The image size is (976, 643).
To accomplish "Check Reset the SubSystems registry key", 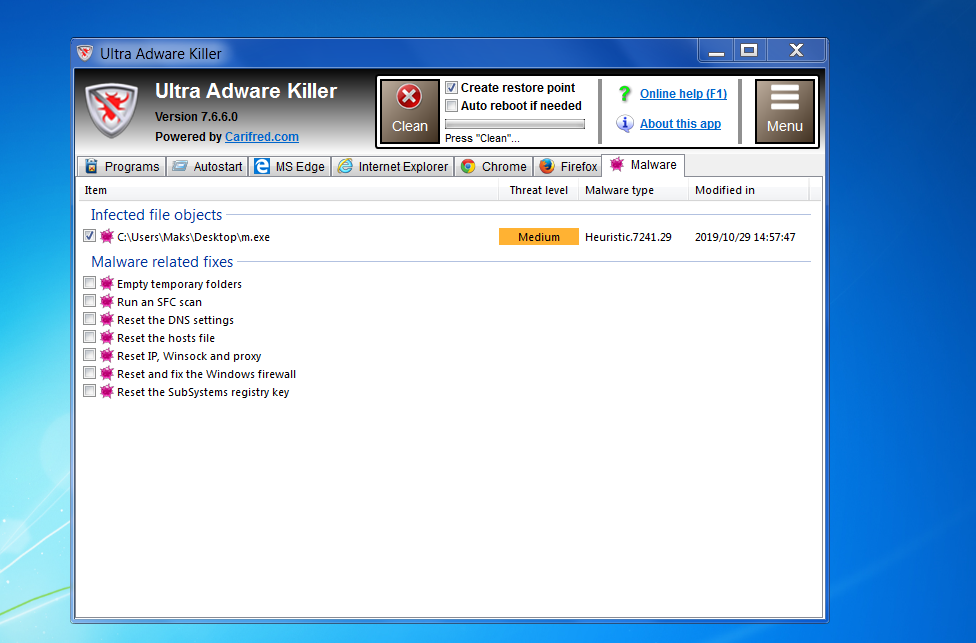I will 89,392.
